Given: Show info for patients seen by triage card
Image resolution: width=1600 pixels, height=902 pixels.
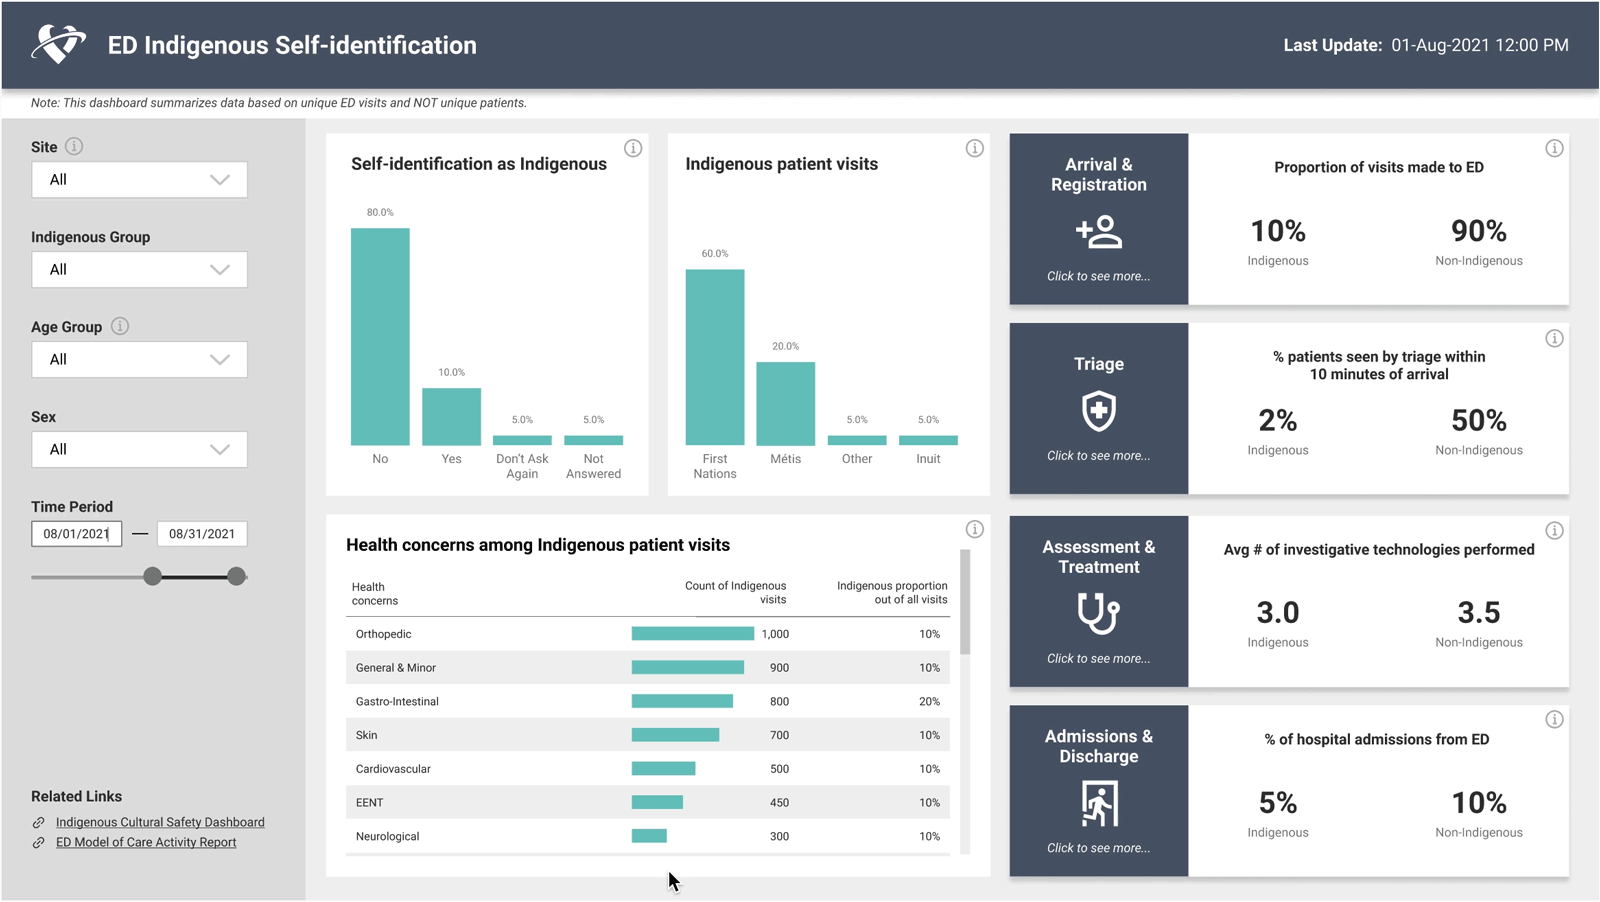Looking at the screenshot, I should [x=1554, y=338].
